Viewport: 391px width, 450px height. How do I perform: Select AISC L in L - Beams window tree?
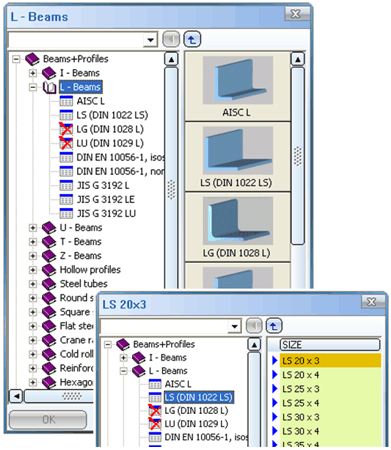(x=91, y=101)
